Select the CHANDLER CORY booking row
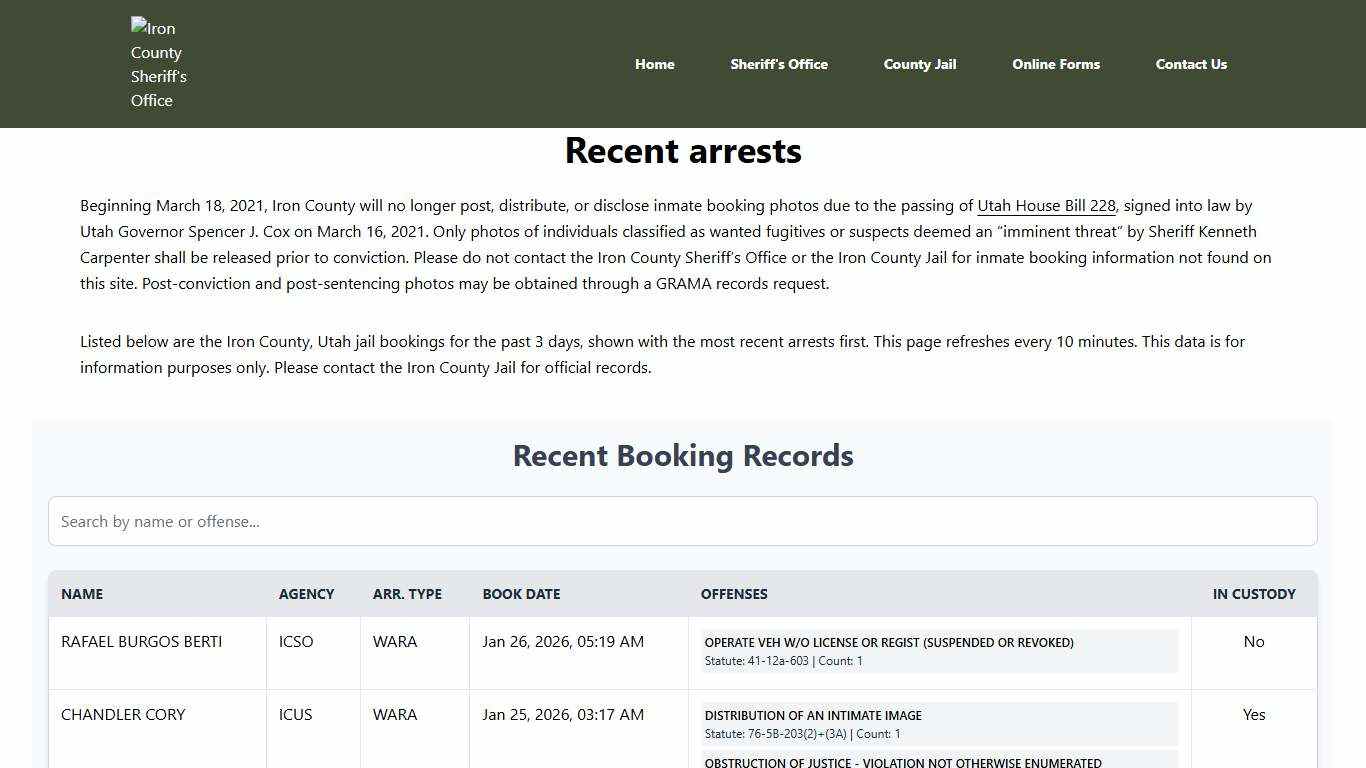This screenshot has width=1366, height=768. click(x=123, y=714)
